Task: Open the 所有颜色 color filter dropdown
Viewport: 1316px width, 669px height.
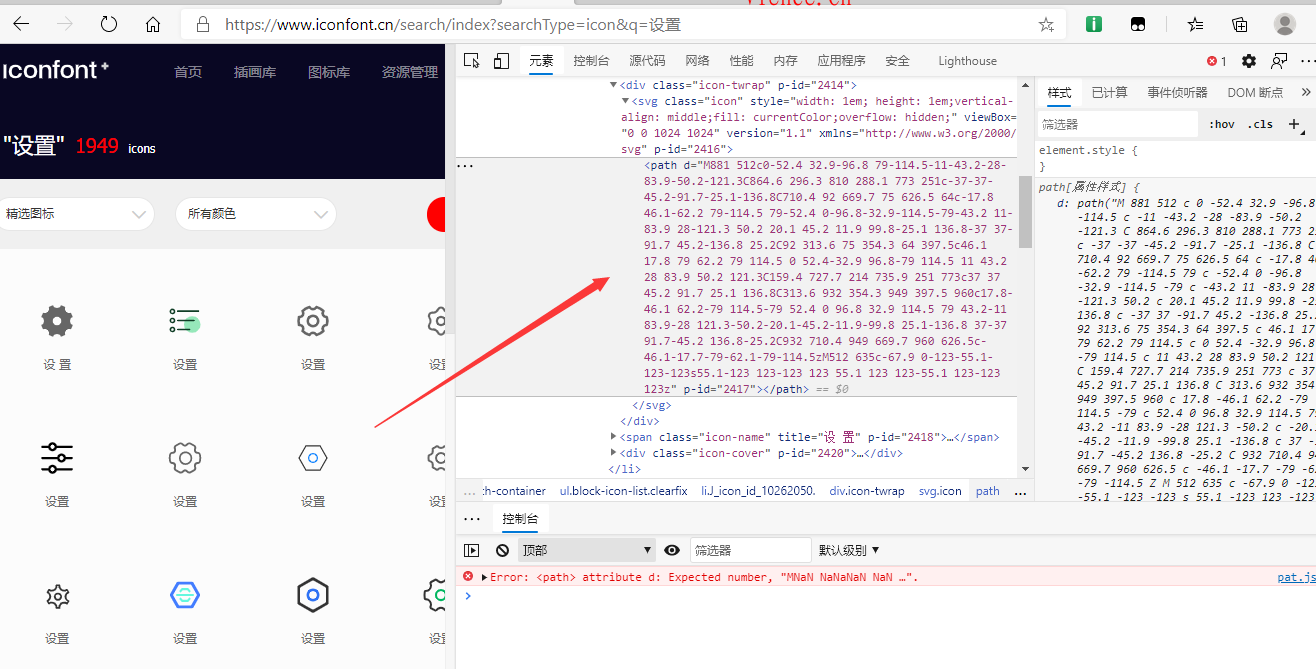Action: 256,213
